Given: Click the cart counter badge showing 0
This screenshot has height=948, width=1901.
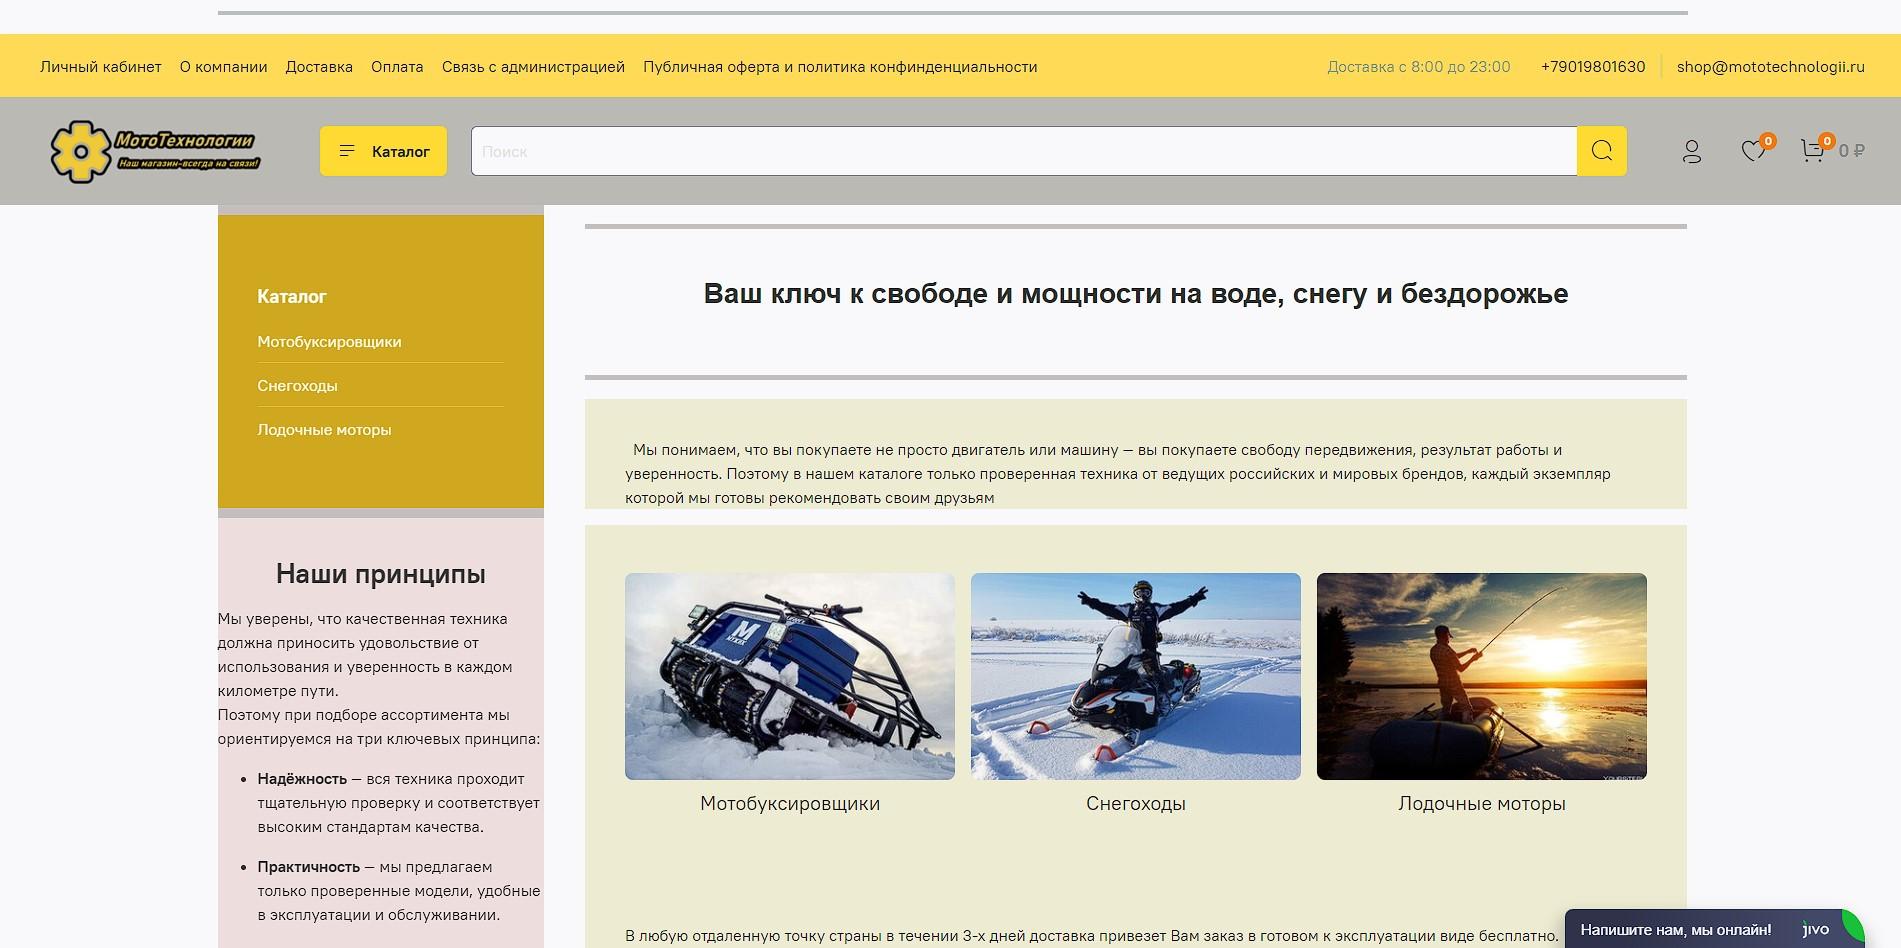Looking at the screenshot, I should click(x=1827, y=140).
